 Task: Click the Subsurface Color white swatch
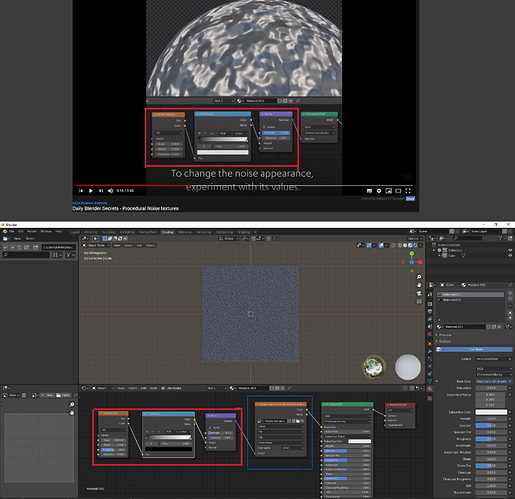click(491, 412)
